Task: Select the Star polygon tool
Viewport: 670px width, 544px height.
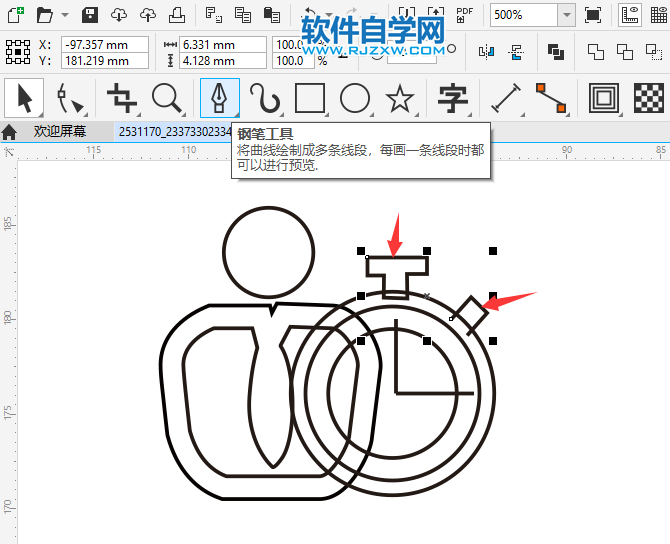Action: (x=400, y=98)
